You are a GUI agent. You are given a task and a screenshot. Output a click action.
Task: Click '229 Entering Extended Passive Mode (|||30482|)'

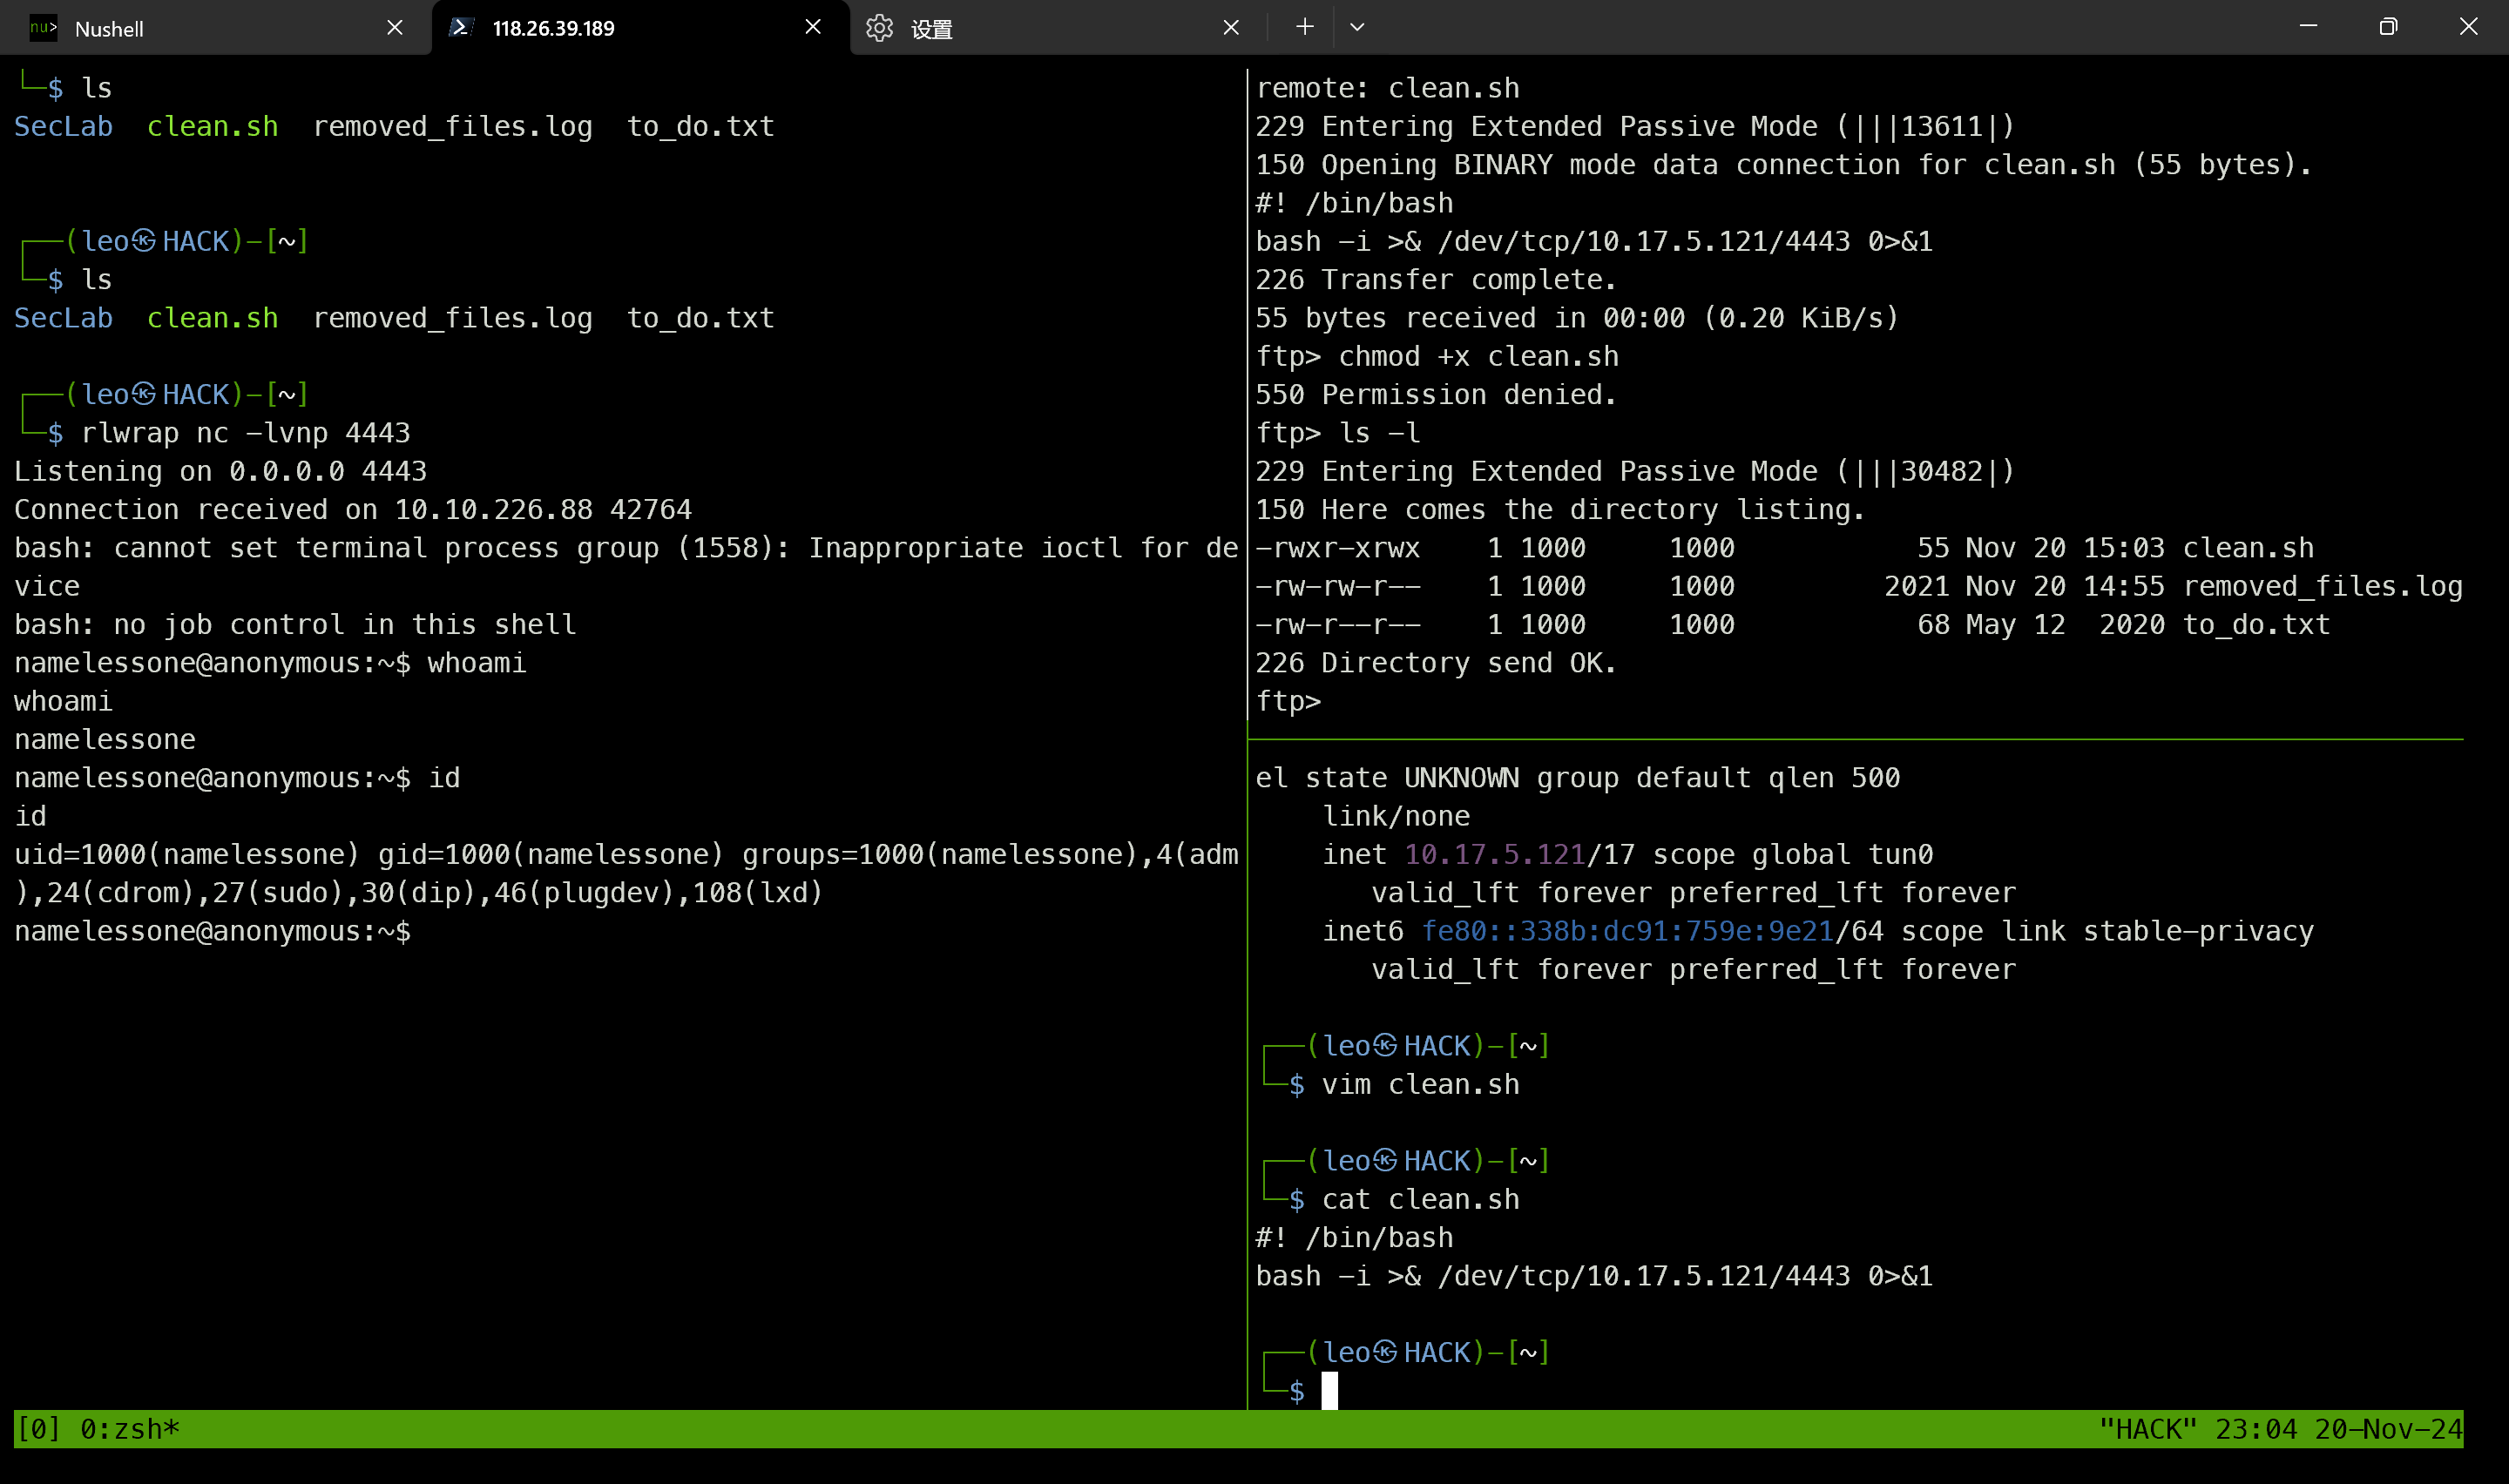pyautogui.click(x=1635, y=471)
